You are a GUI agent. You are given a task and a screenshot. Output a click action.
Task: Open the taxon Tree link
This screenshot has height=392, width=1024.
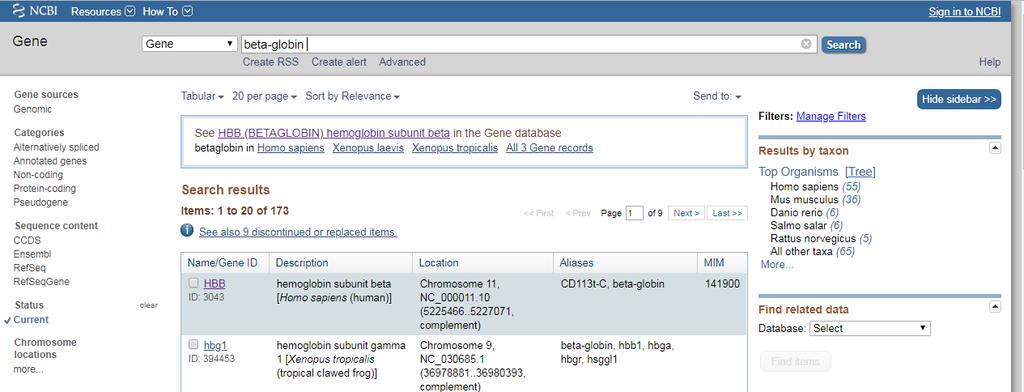pos(860,172)
